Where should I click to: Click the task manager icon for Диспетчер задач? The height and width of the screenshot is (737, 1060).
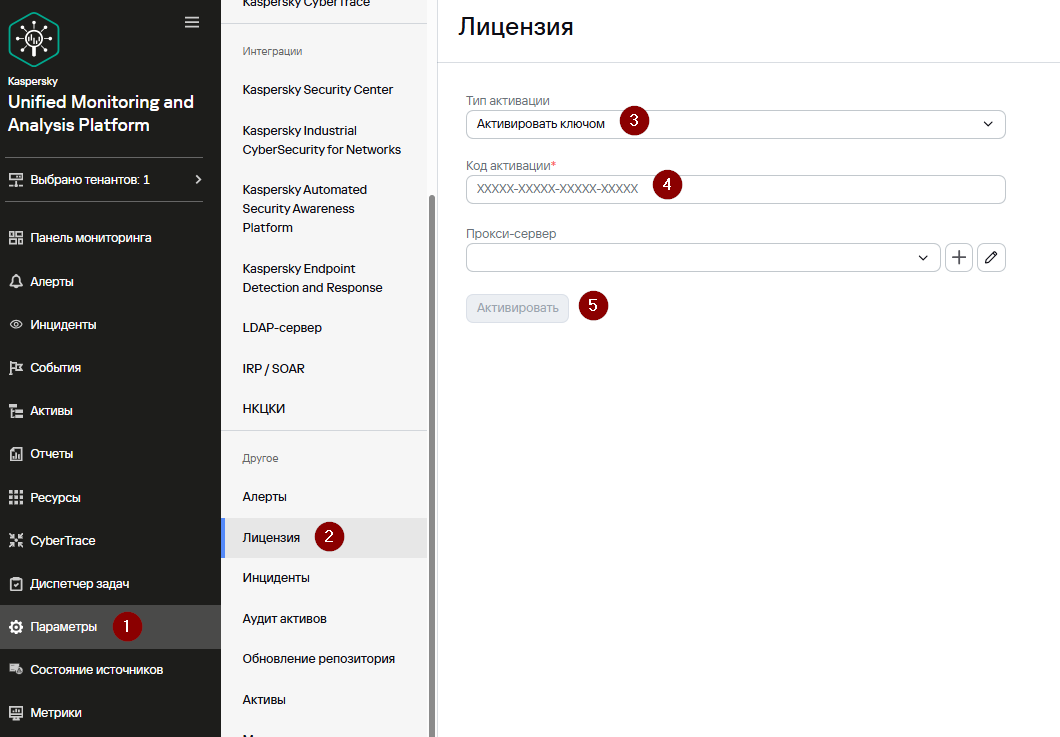[x=16, y=584]
